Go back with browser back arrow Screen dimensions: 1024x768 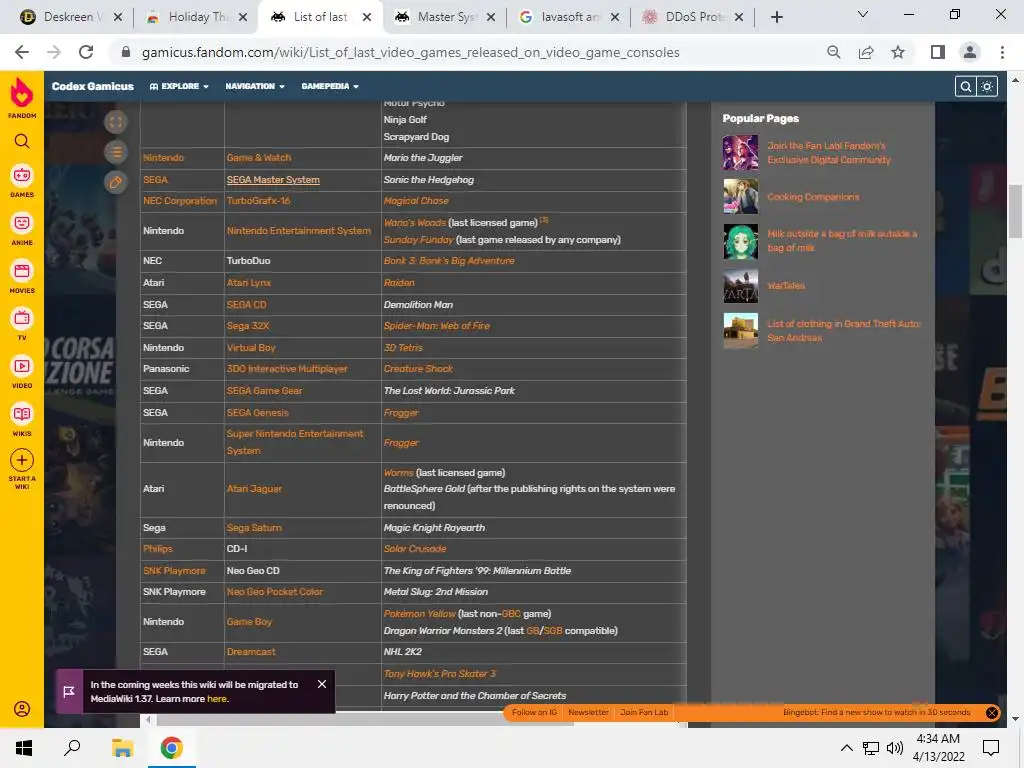pyautogui.click(x=22, y=52)
